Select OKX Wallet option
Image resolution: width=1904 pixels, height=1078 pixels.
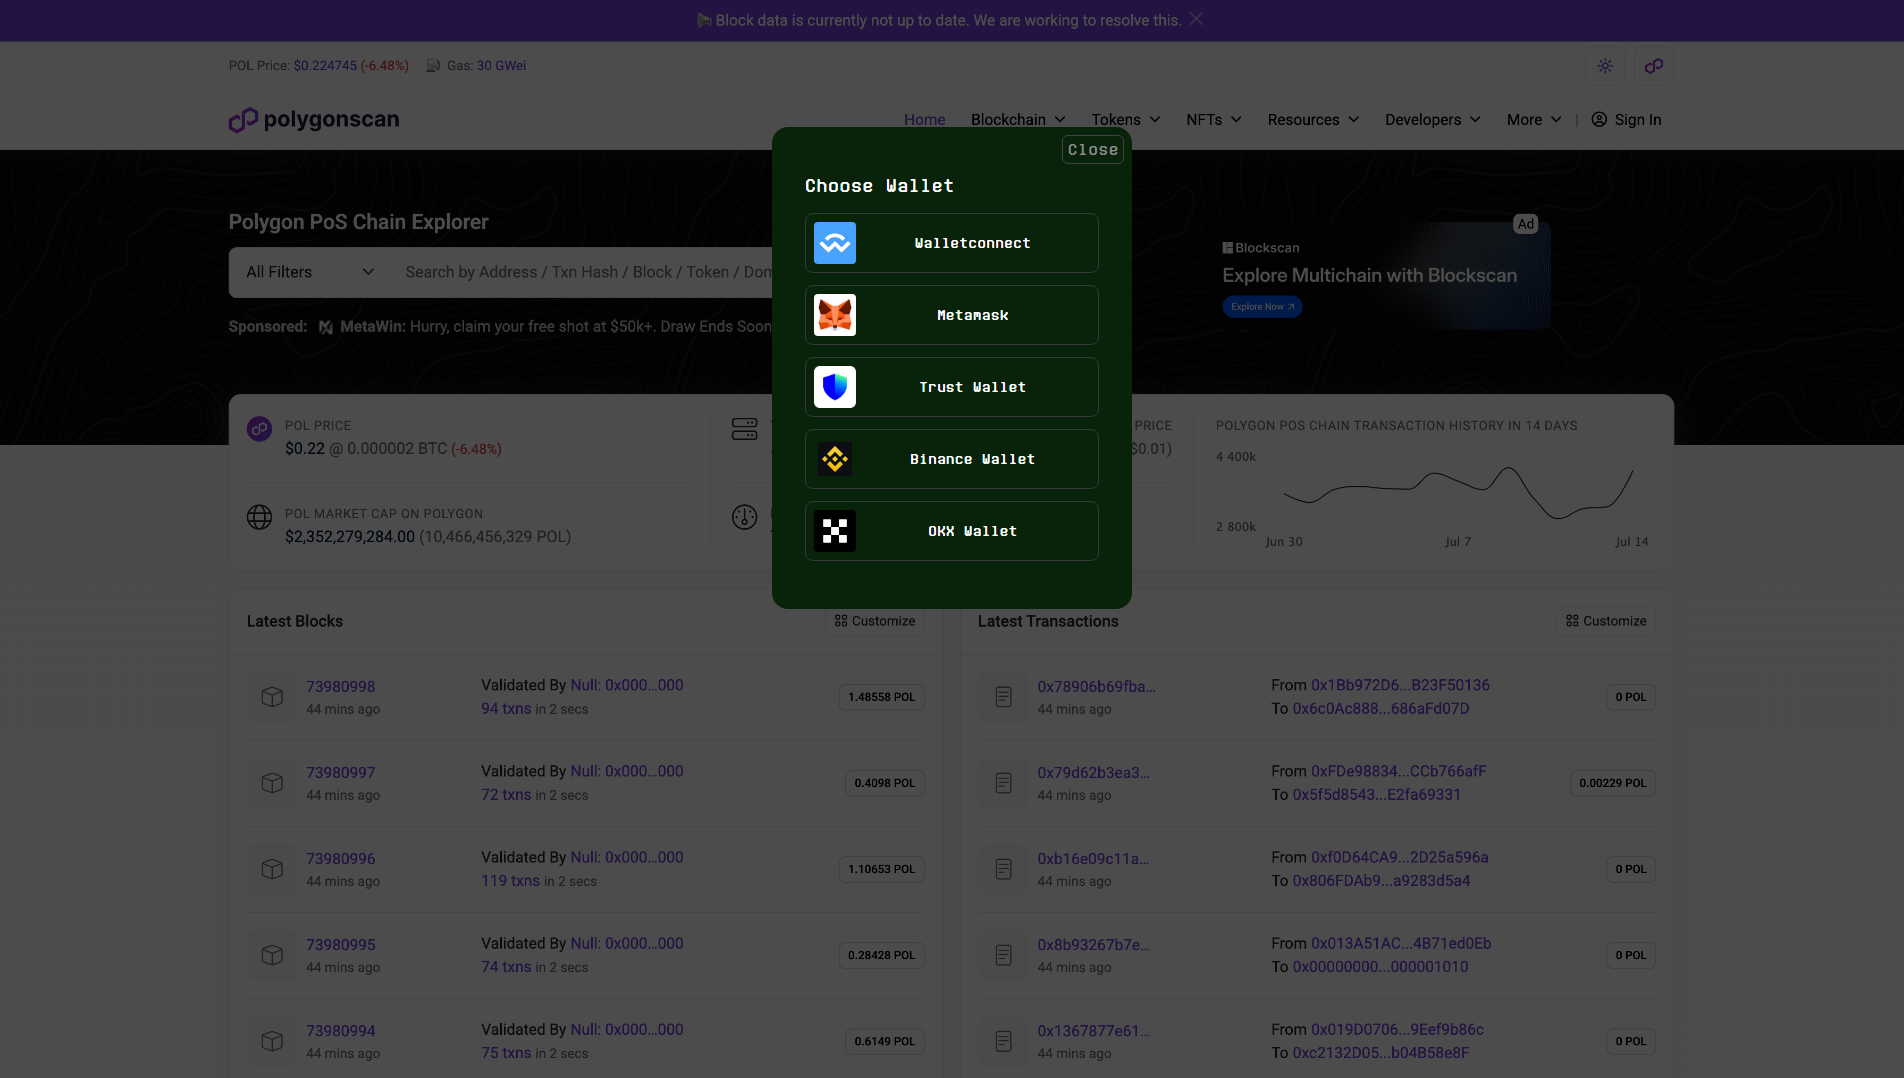pyautogui.click(x=951, y=531)
